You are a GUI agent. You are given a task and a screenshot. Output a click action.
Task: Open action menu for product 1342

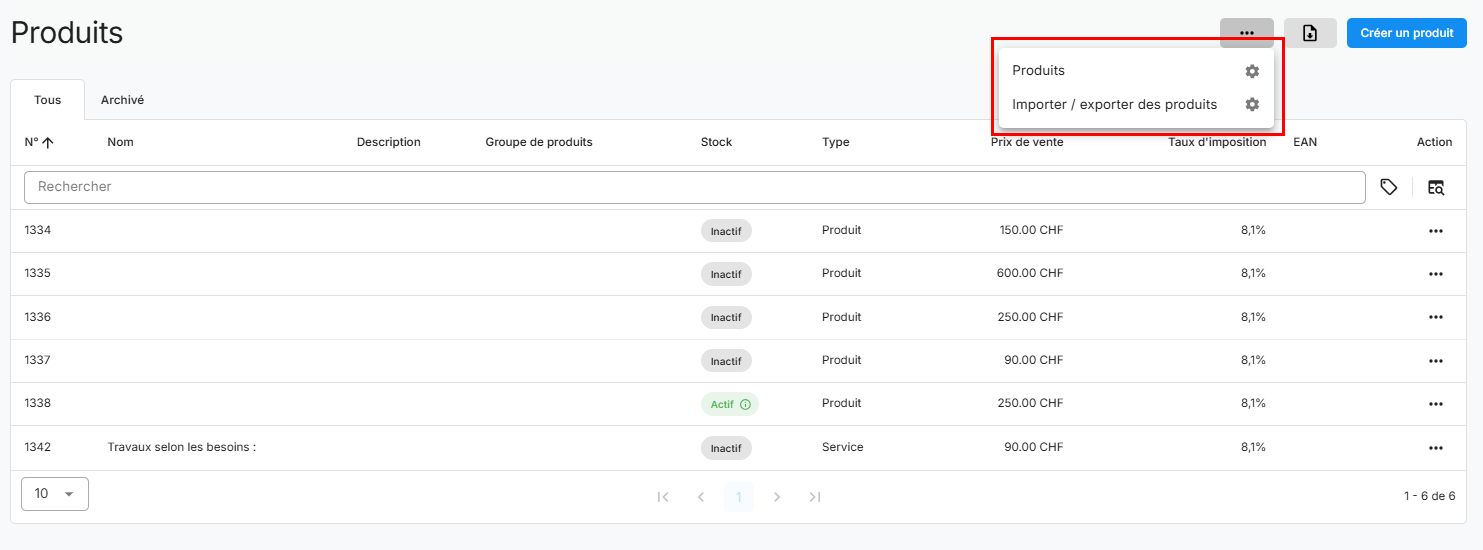(1435, 448)
